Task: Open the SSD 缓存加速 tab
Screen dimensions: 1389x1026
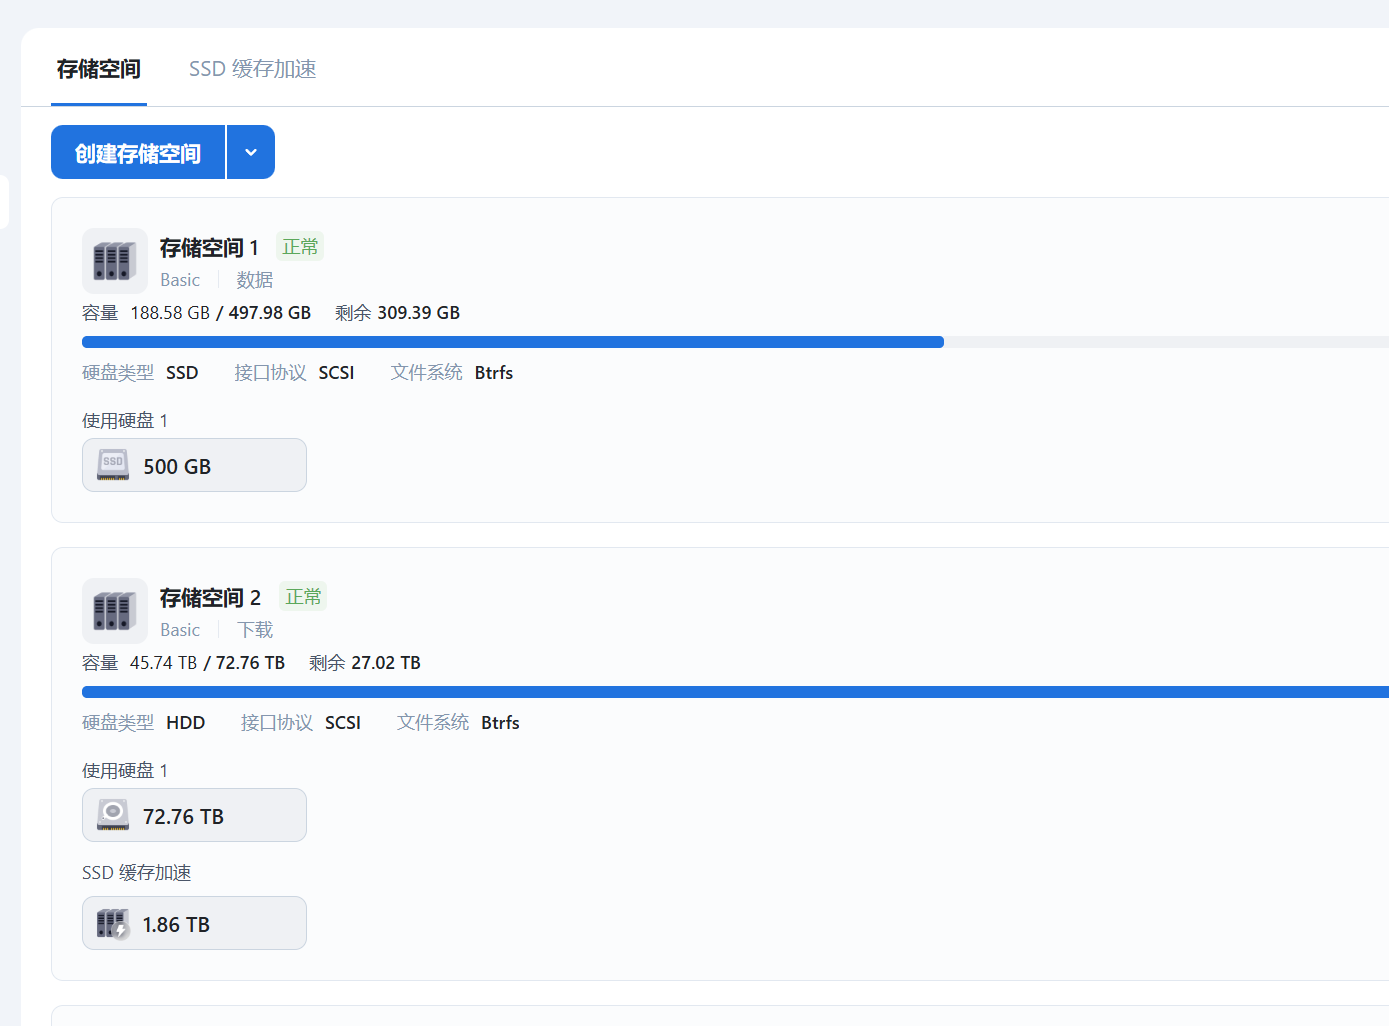Action: point(252,69)
